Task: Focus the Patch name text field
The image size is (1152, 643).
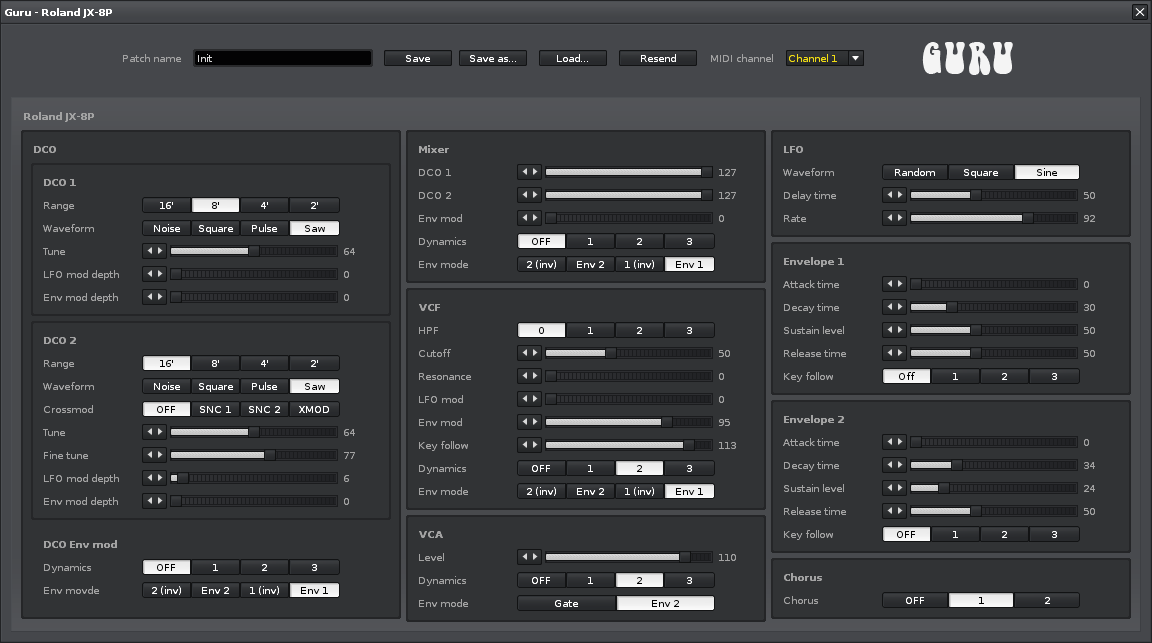Action: (x=283, y=58)
